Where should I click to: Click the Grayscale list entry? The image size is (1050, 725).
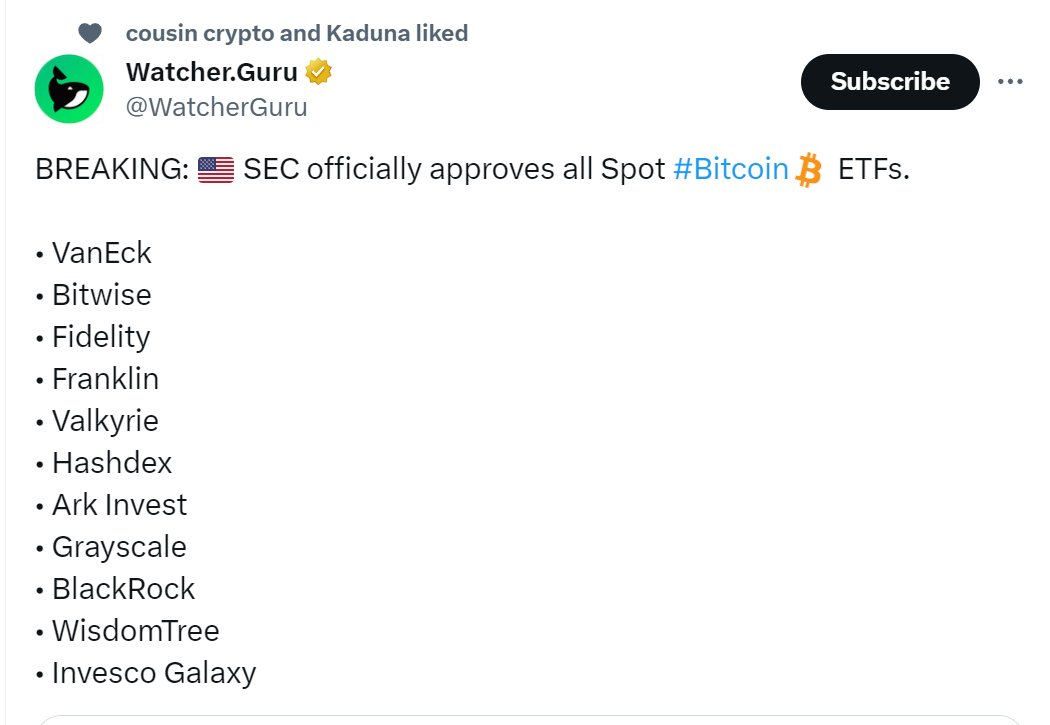tap(119, 547)
